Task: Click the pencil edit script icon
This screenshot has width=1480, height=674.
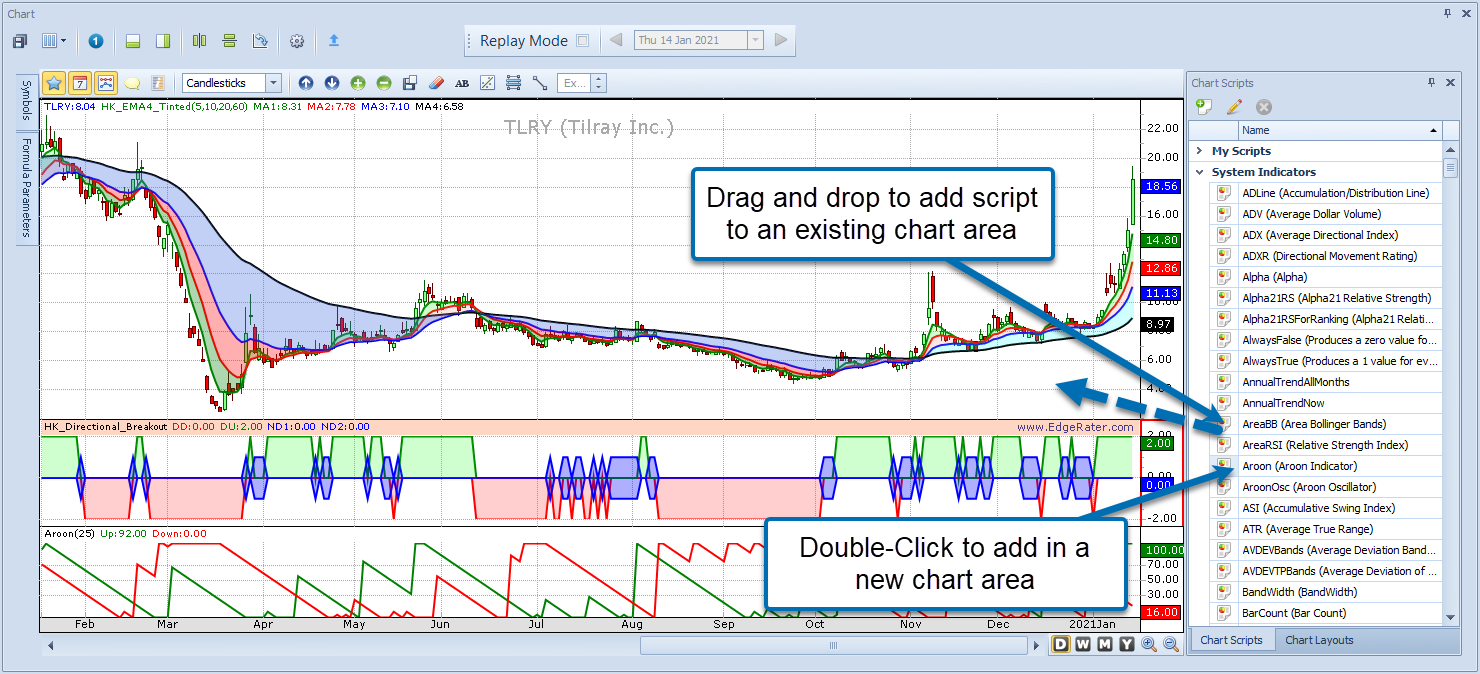Action: click(1234, 106)
